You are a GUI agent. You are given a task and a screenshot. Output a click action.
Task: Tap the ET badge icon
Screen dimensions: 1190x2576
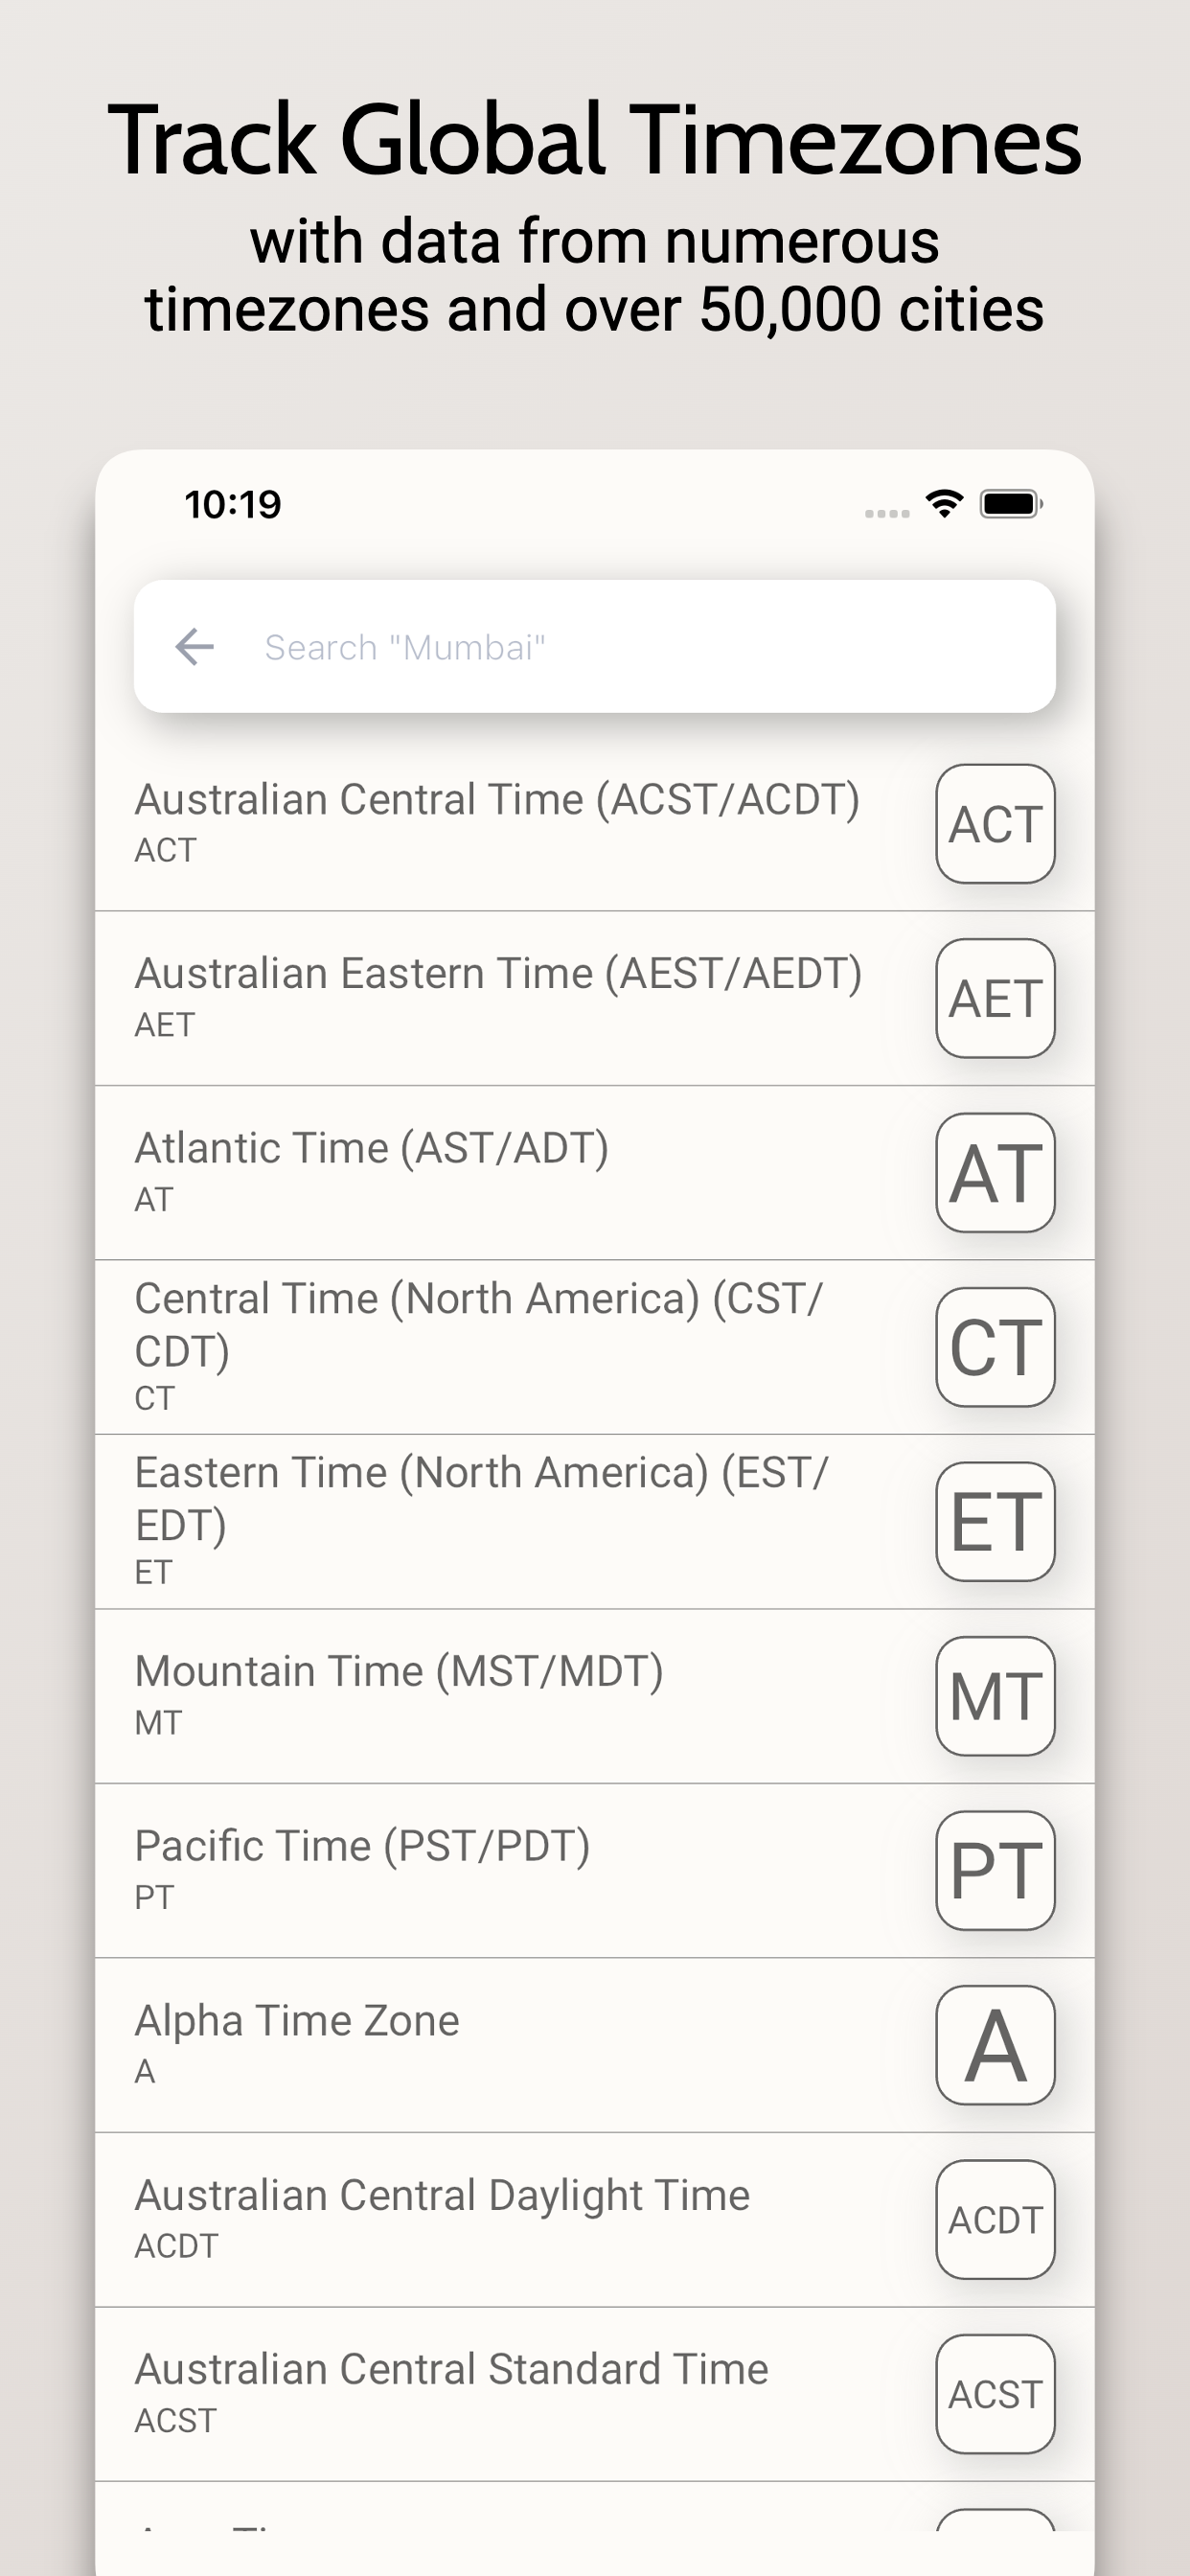point(995,1522)
